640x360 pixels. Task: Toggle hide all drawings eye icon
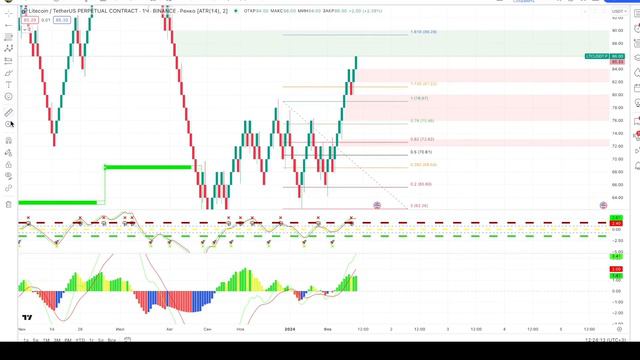click(9, 176)
